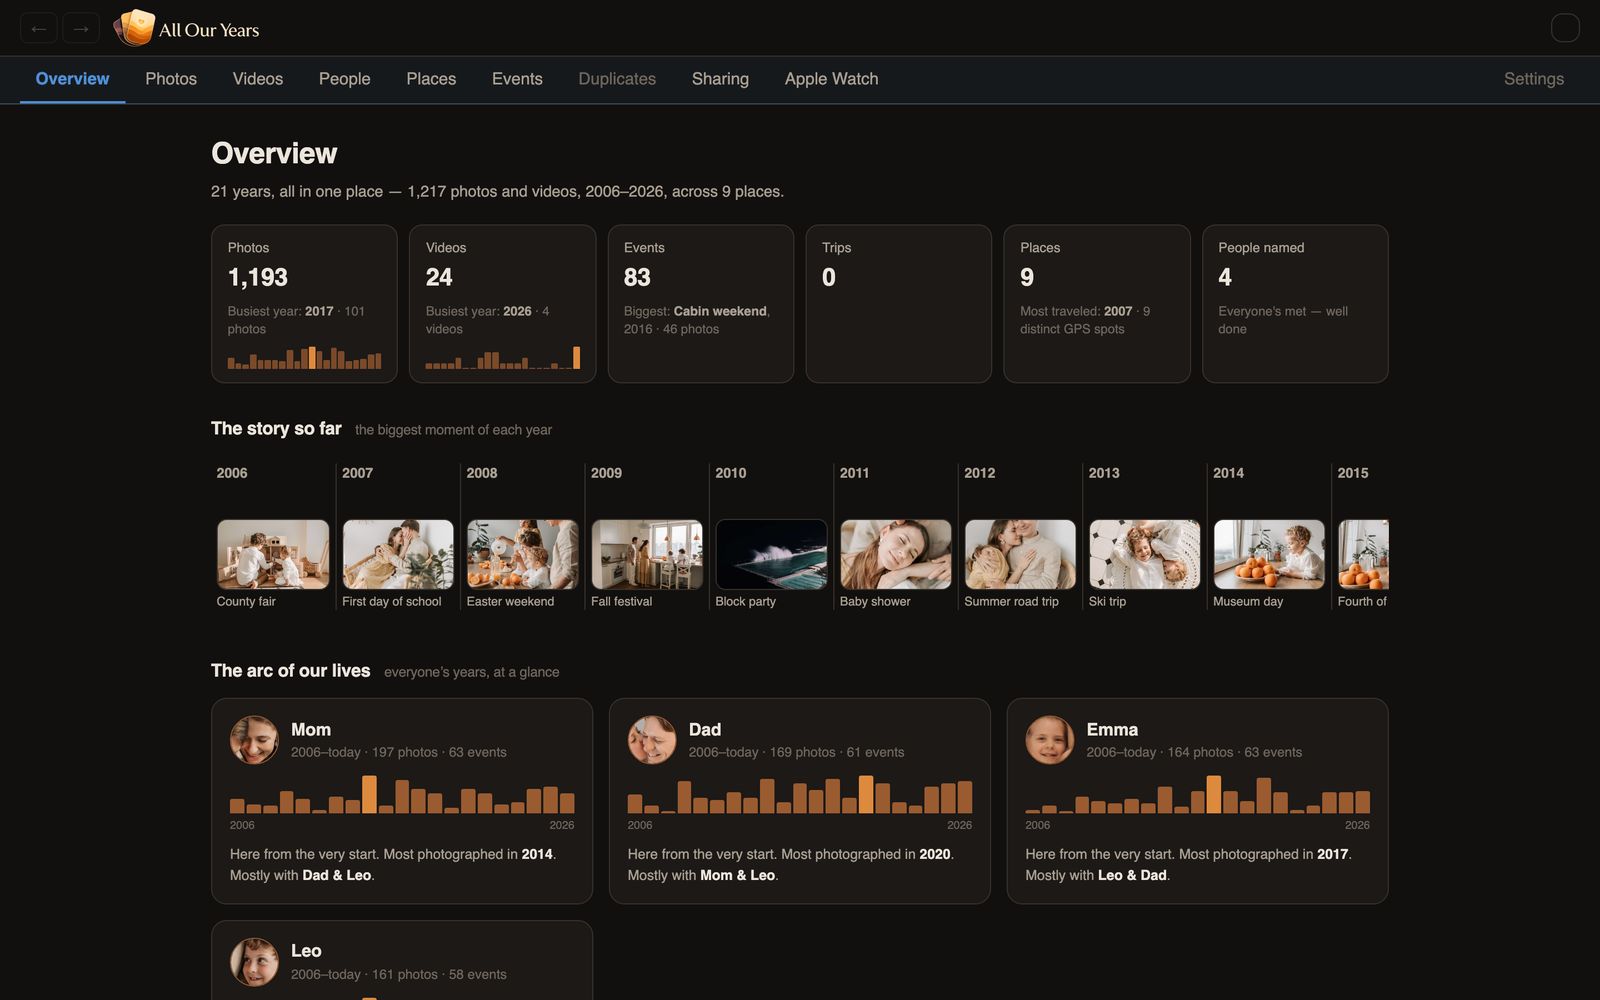Open the Duplicates tab
The height and width of the screenshot is (1000, 1600).
[617, 79]
